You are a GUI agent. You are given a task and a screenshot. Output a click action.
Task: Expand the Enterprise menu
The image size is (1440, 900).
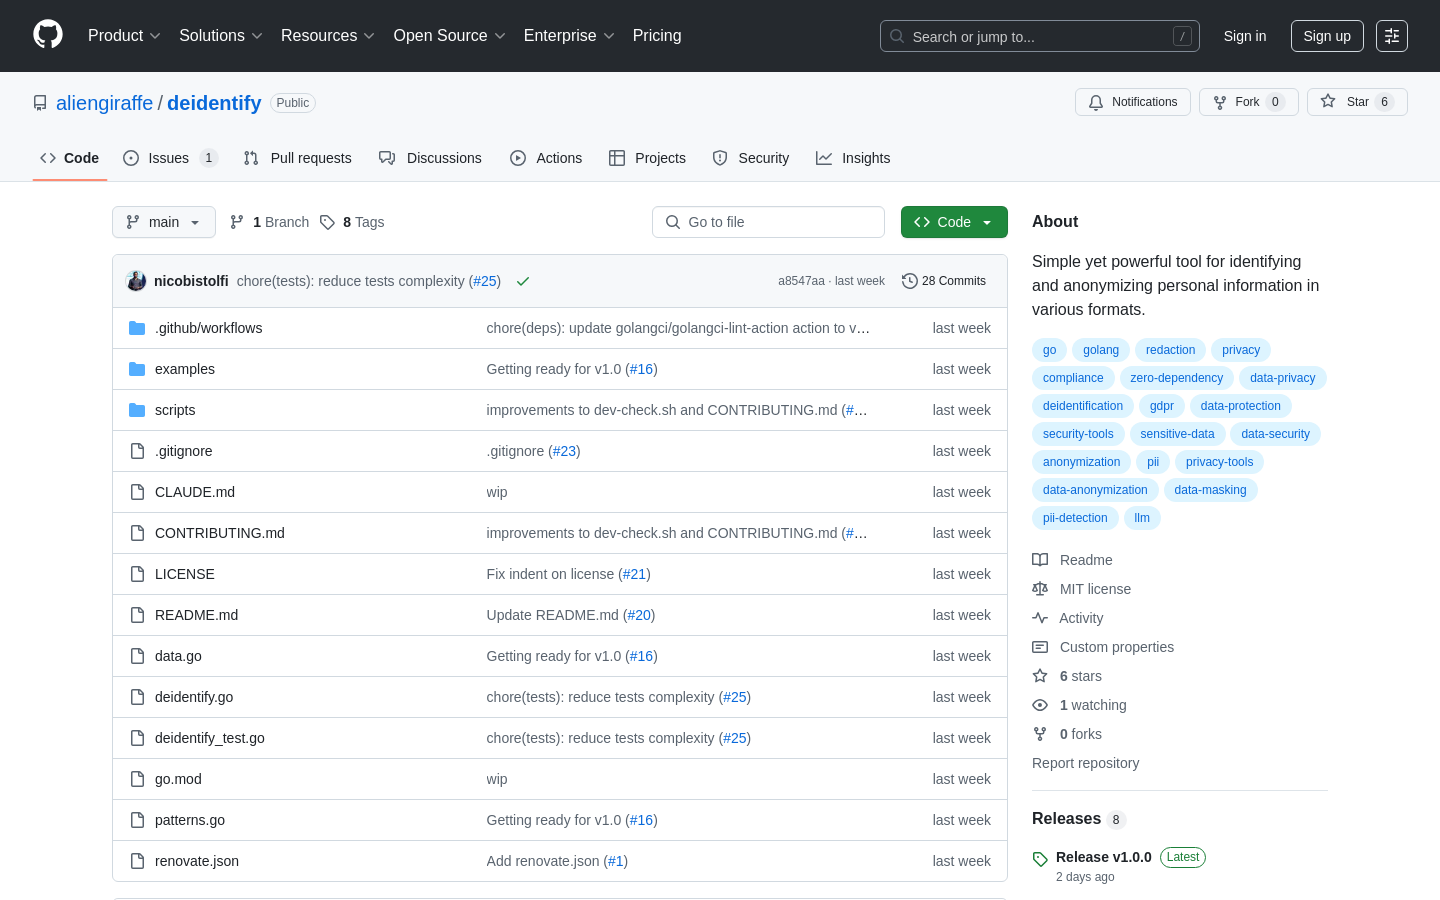pyautogui.click(x=569, y=36)
